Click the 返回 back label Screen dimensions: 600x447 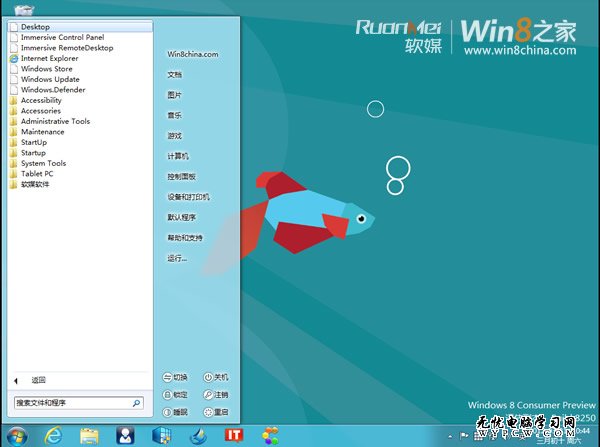39,380
